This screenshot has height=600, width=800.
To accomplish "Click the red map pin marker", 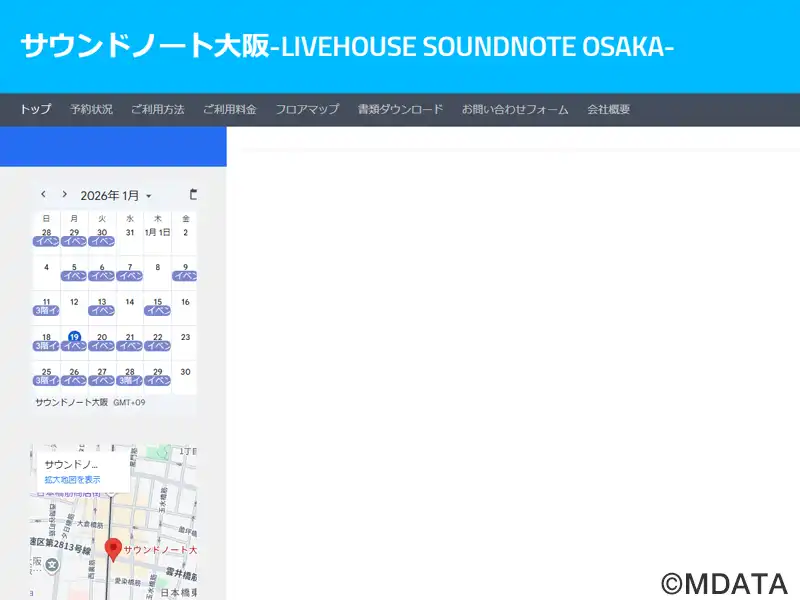I will (x=114, y=549).
